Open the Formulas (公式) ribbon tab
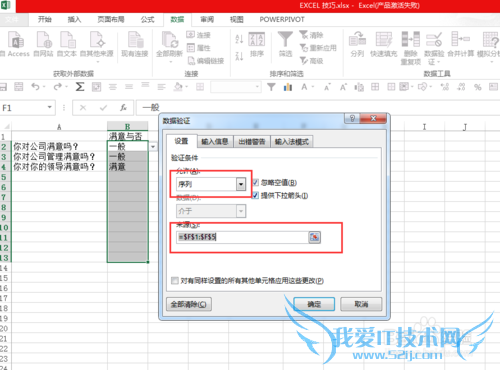Image resolution: width=500 pixels, height=370 pixels. coord(147,20)
